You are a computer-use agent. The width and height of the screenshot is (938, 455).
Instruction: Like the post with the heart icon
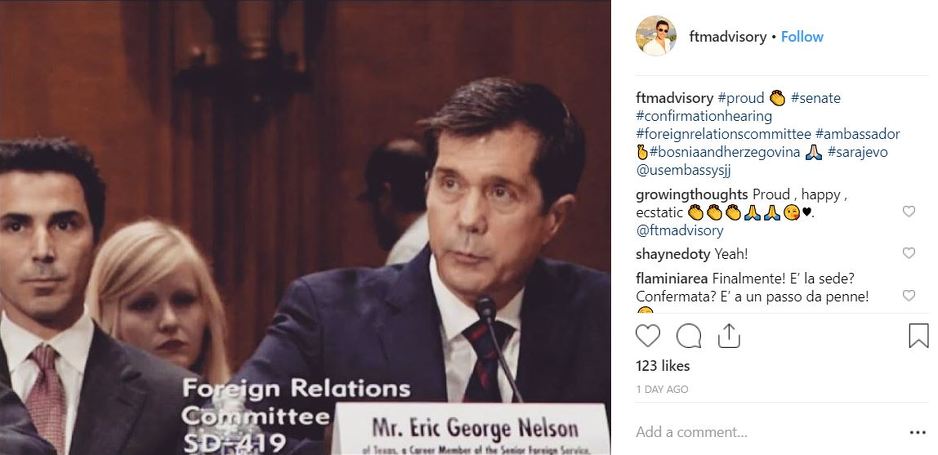coord(647,335)
